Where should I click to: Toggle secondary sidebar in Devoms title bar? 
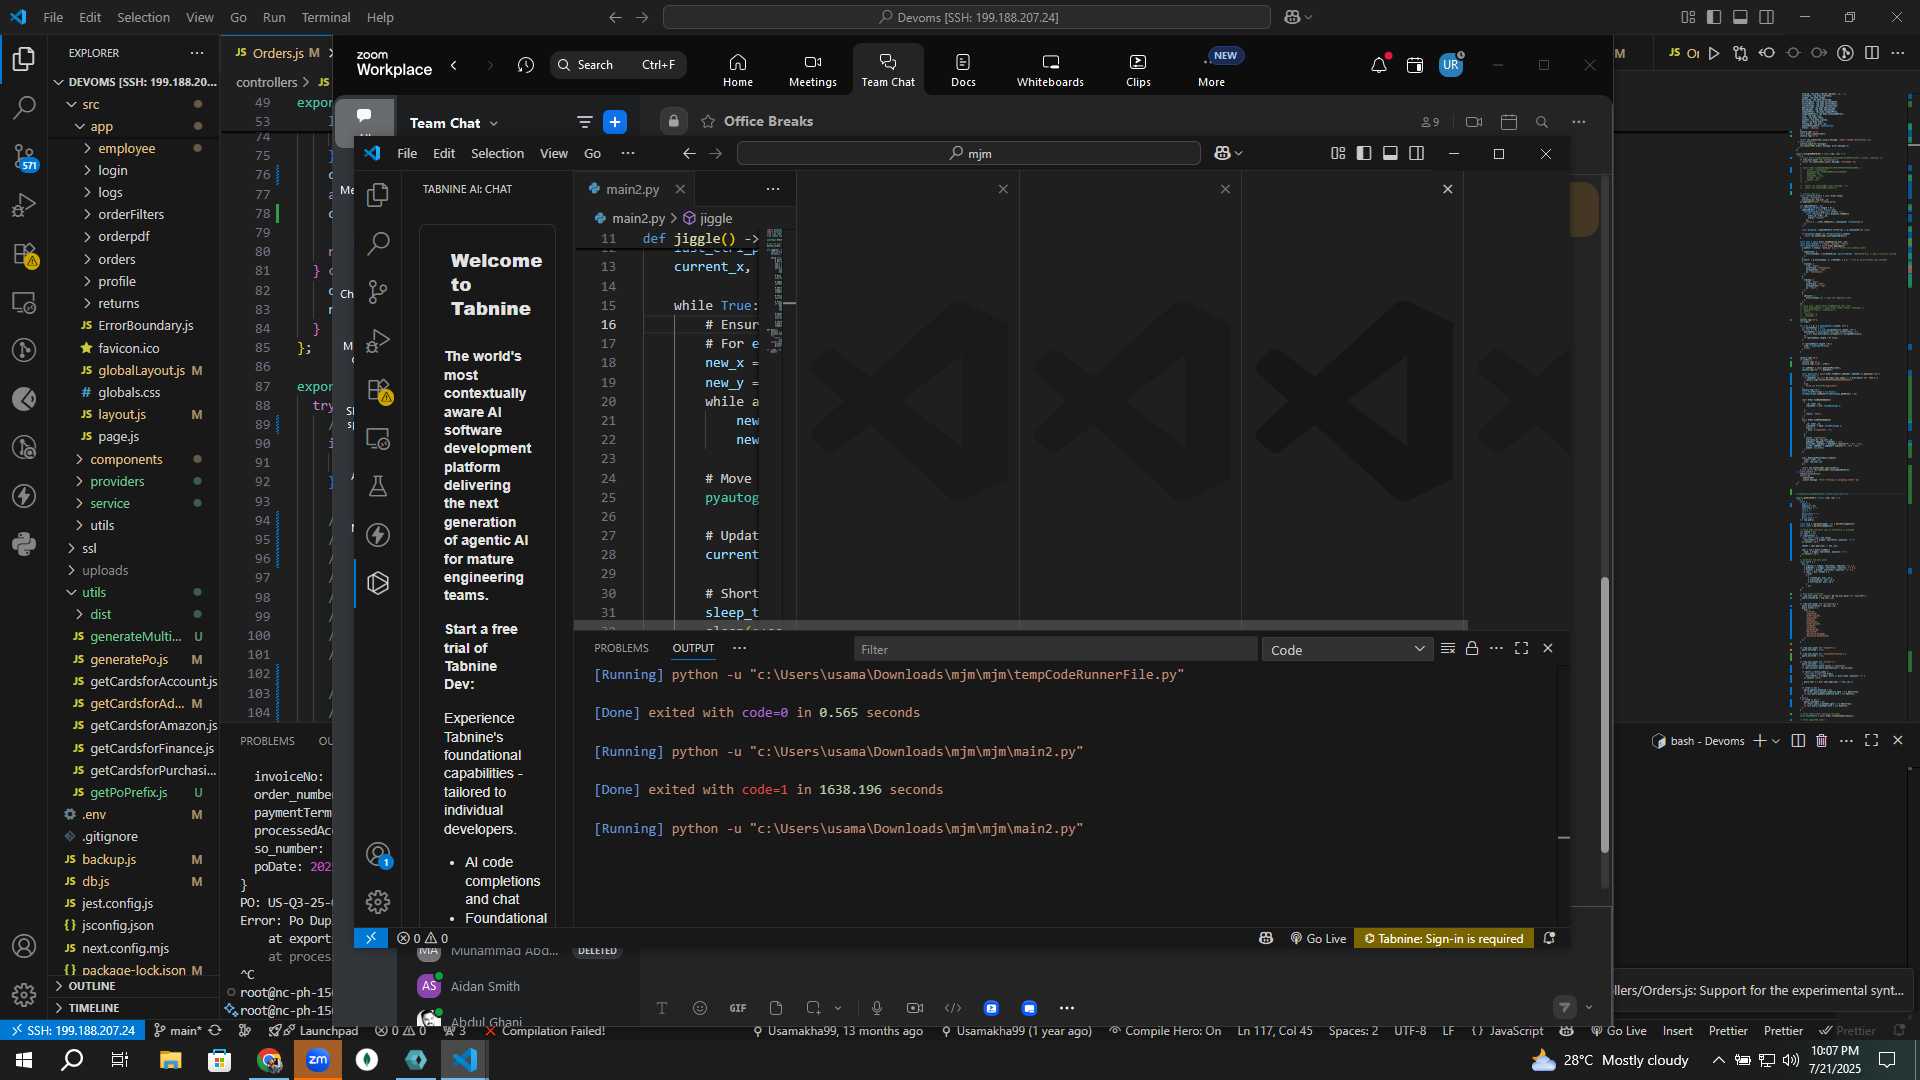pyautogui.click(x=1767, y=17)
